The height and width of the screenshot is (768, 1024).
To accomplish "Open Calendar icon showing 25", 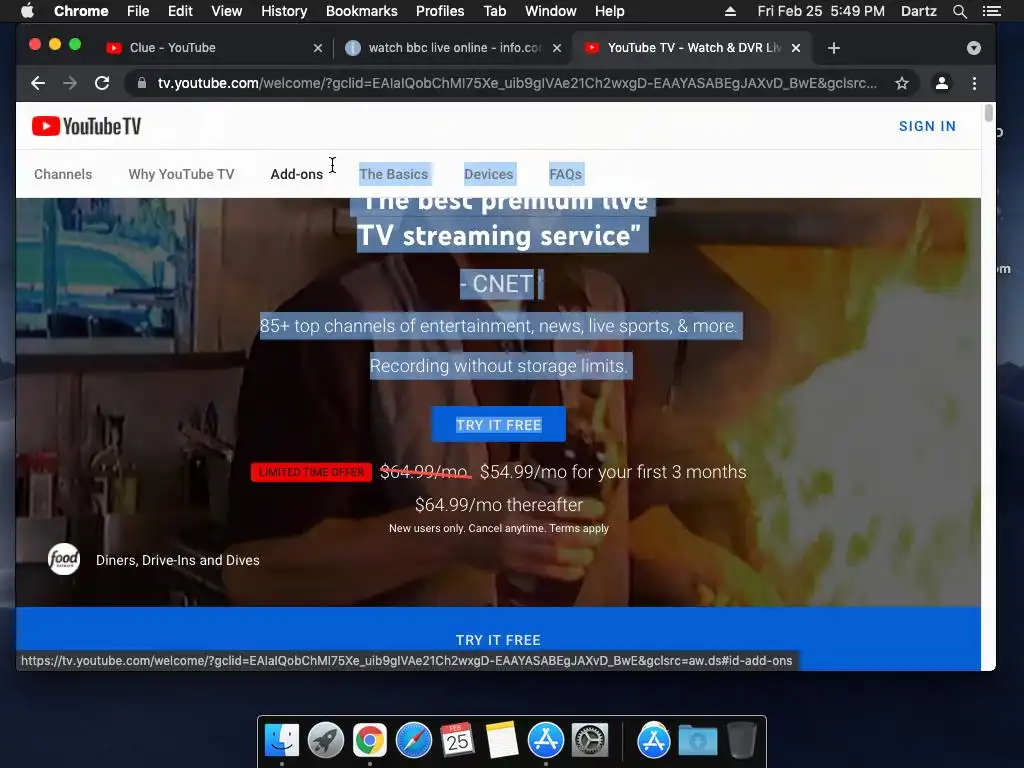I will tap(457, 740).
